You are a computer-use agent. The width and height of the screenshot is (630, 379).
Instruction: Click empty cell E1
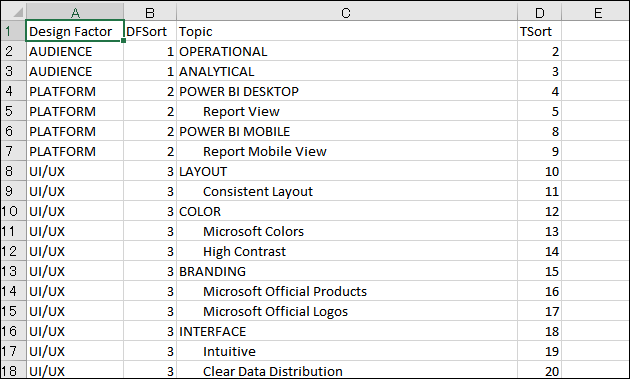point(595,31)
